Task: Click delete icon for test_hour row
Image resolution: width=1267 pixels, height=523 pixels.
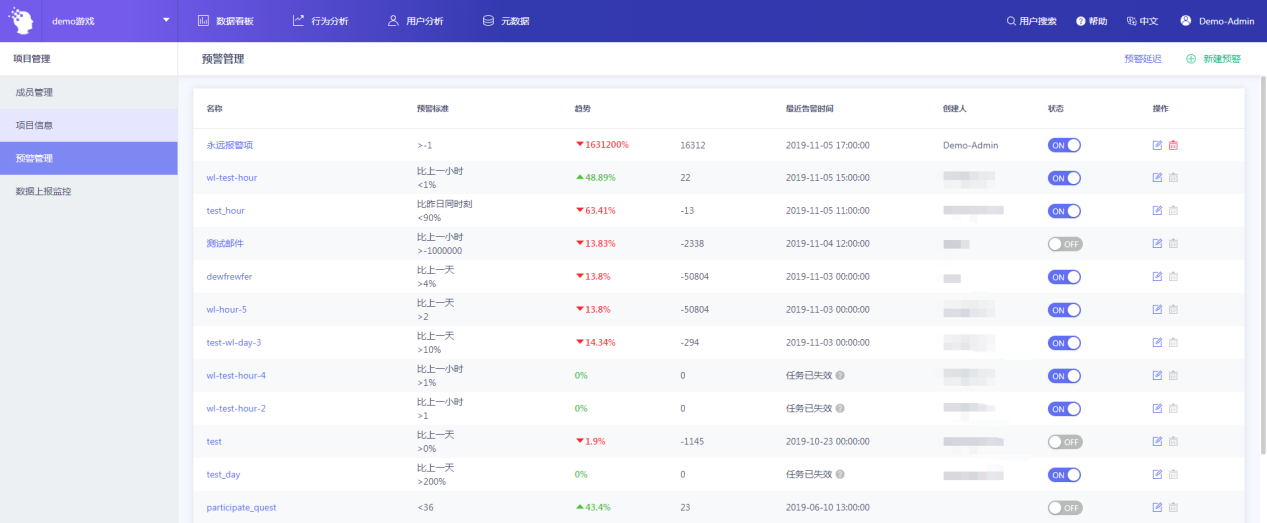Action: coord(1173,211)
